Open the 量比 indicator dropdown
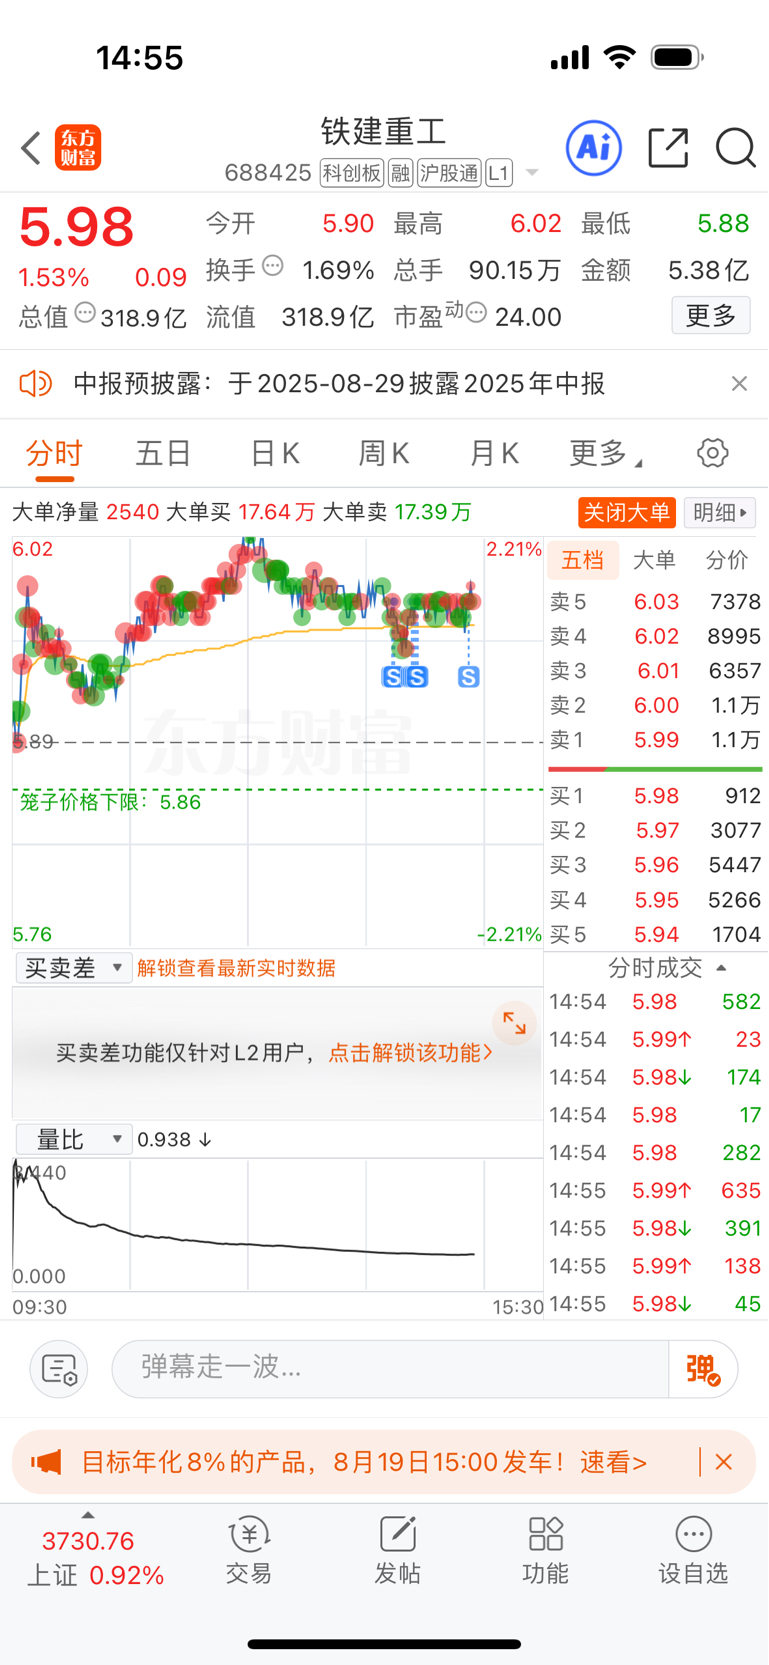Image resolution: width=769 pixels, height=1665 pixels. pos(74,1139)
